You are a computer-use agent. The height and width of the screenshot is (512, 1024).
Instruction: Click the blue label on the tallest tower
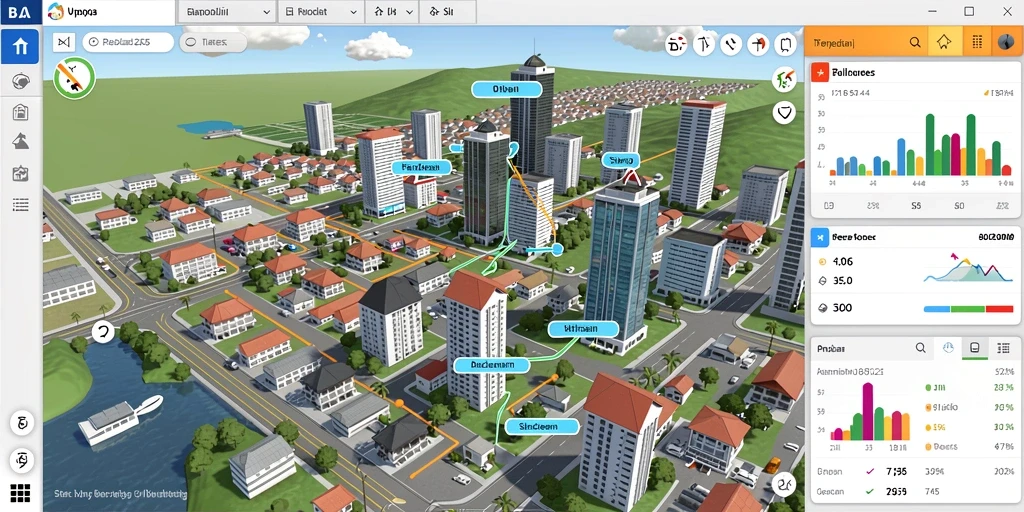506,89
